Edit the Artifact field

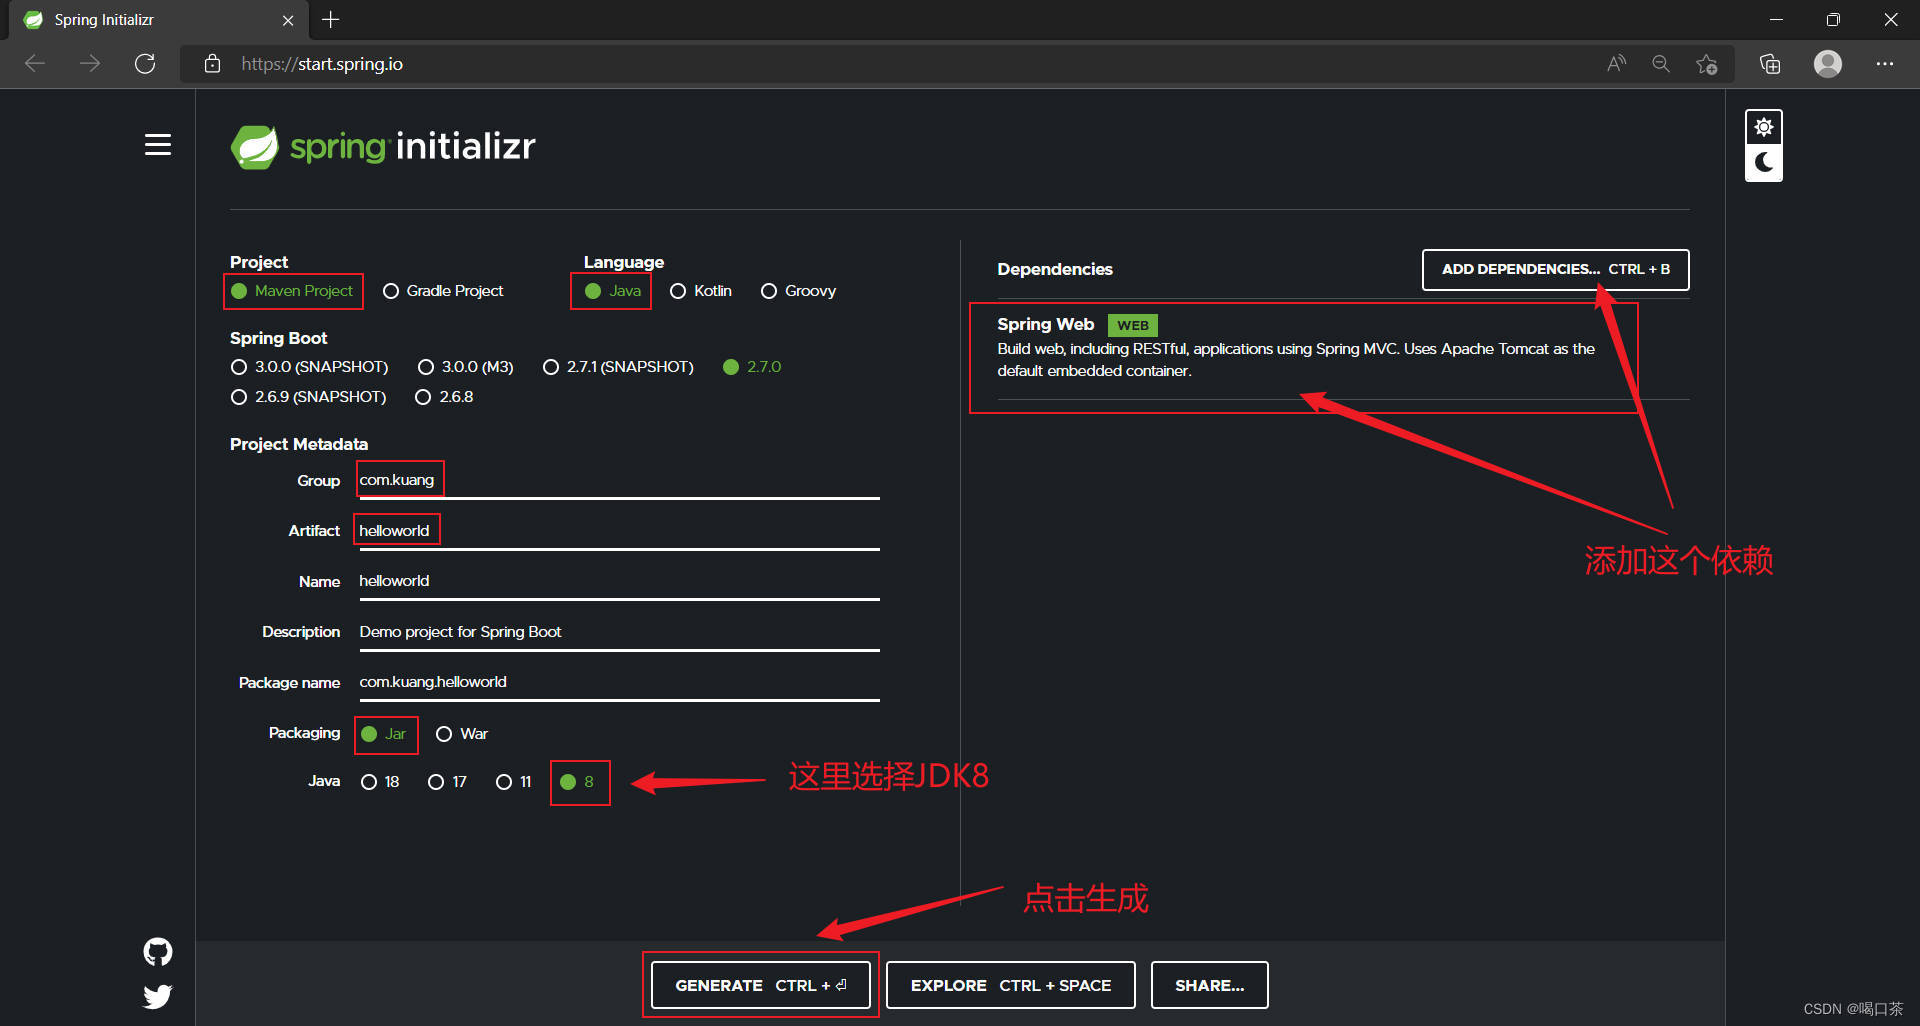(619, 531)
